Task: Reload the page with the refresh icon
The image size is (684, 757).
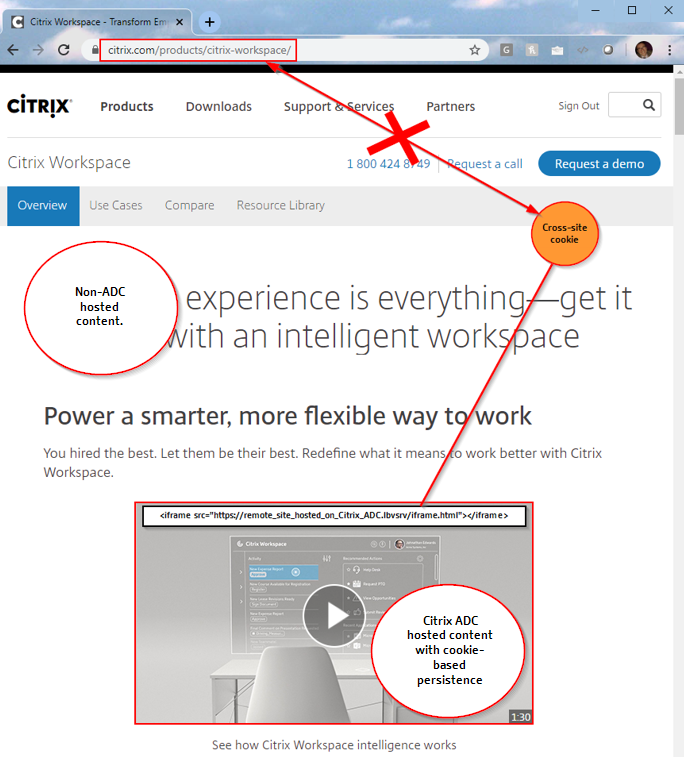Action: [64, 50]
